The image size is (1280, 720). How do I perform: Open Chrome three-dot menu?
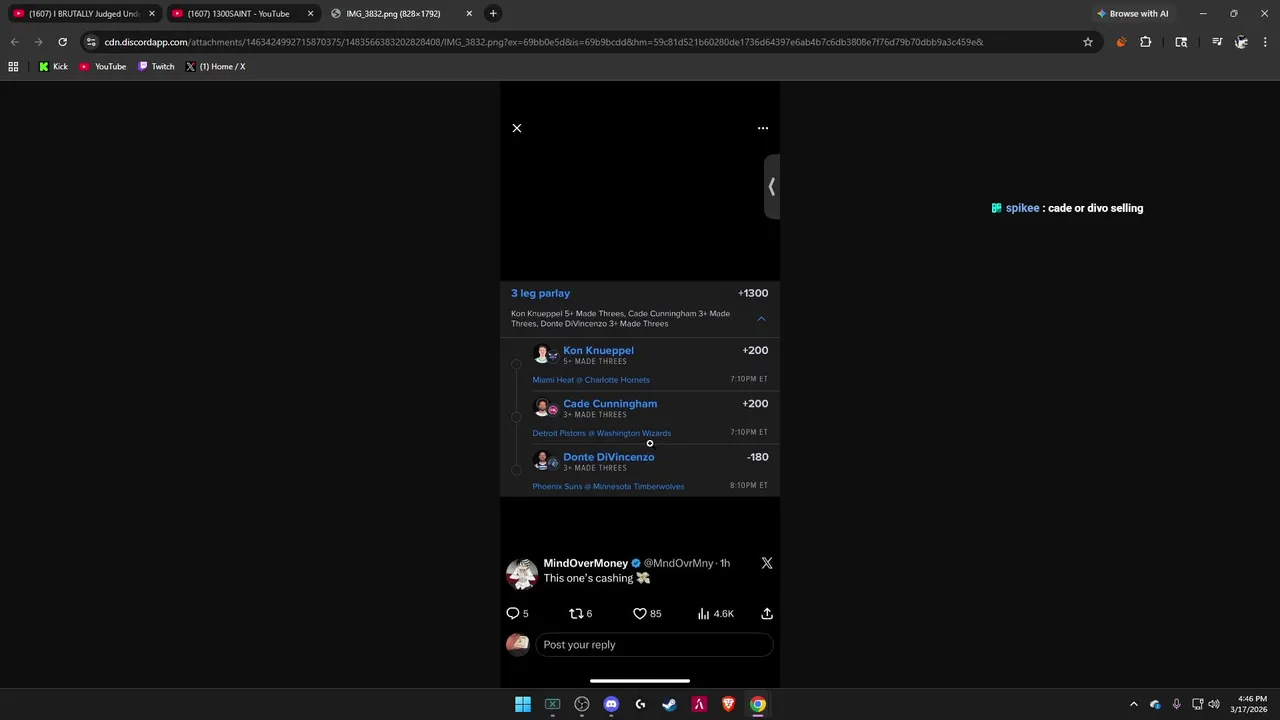[1265, 42]
